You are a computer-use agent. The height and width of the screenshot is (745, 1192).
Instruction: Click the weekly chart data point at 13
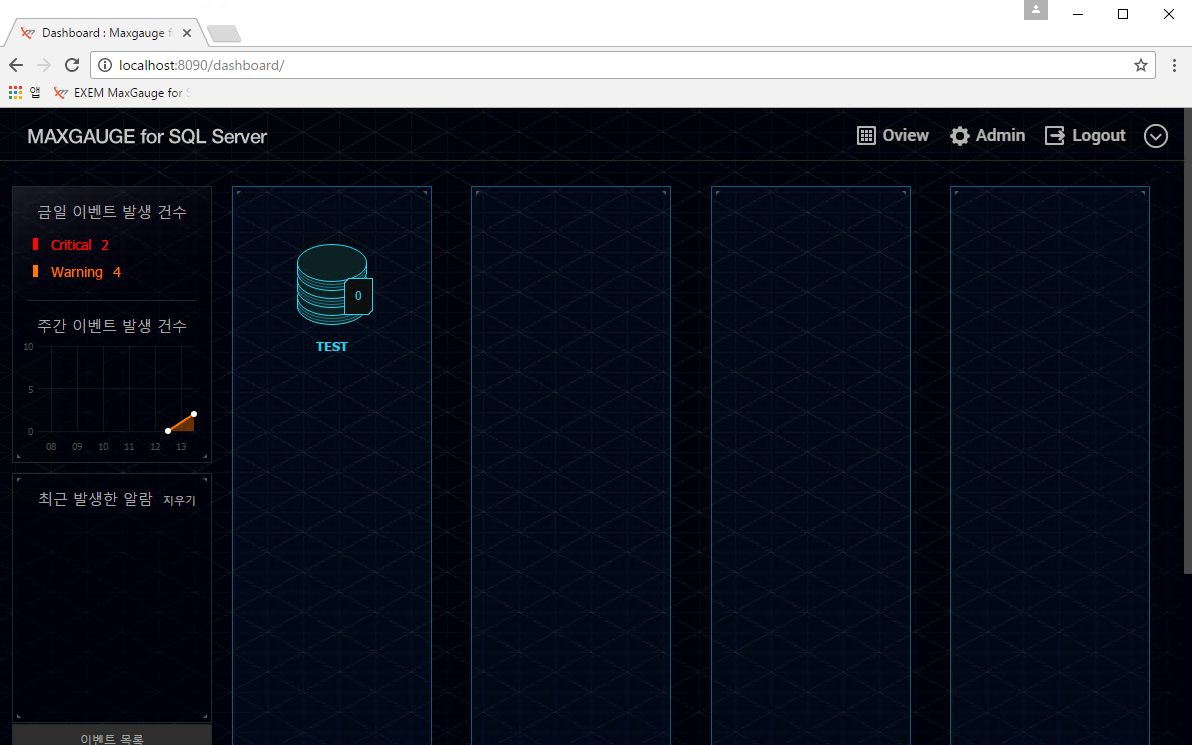pos(194,414)
